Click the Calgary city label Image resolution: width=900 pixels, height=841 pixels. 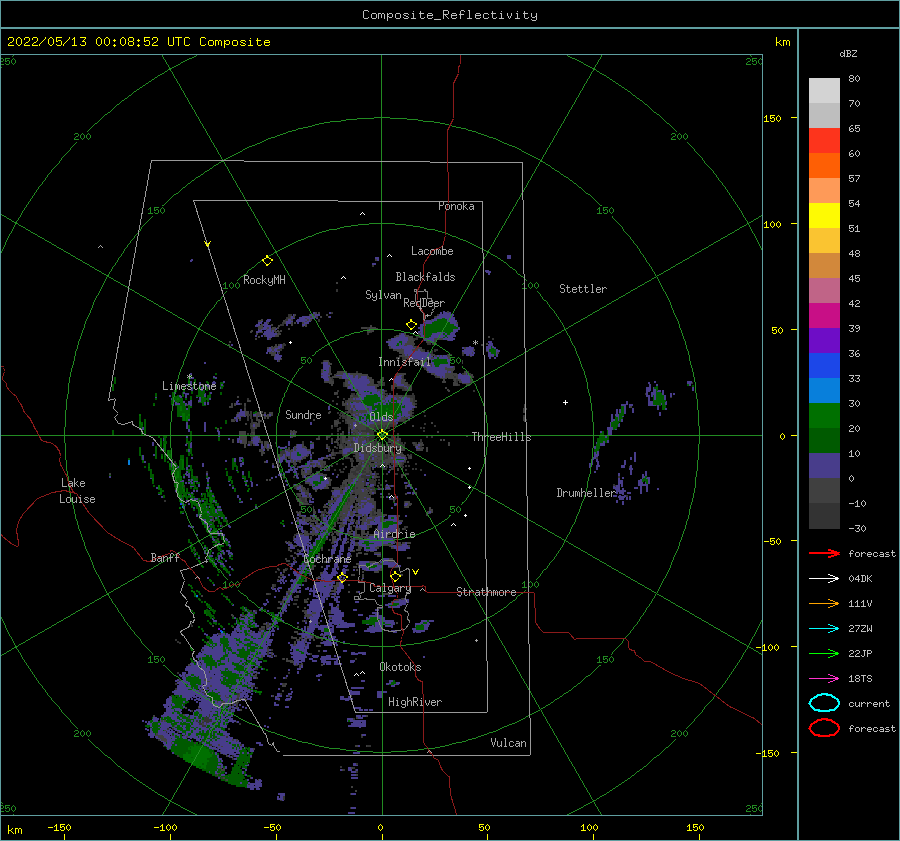390,588
